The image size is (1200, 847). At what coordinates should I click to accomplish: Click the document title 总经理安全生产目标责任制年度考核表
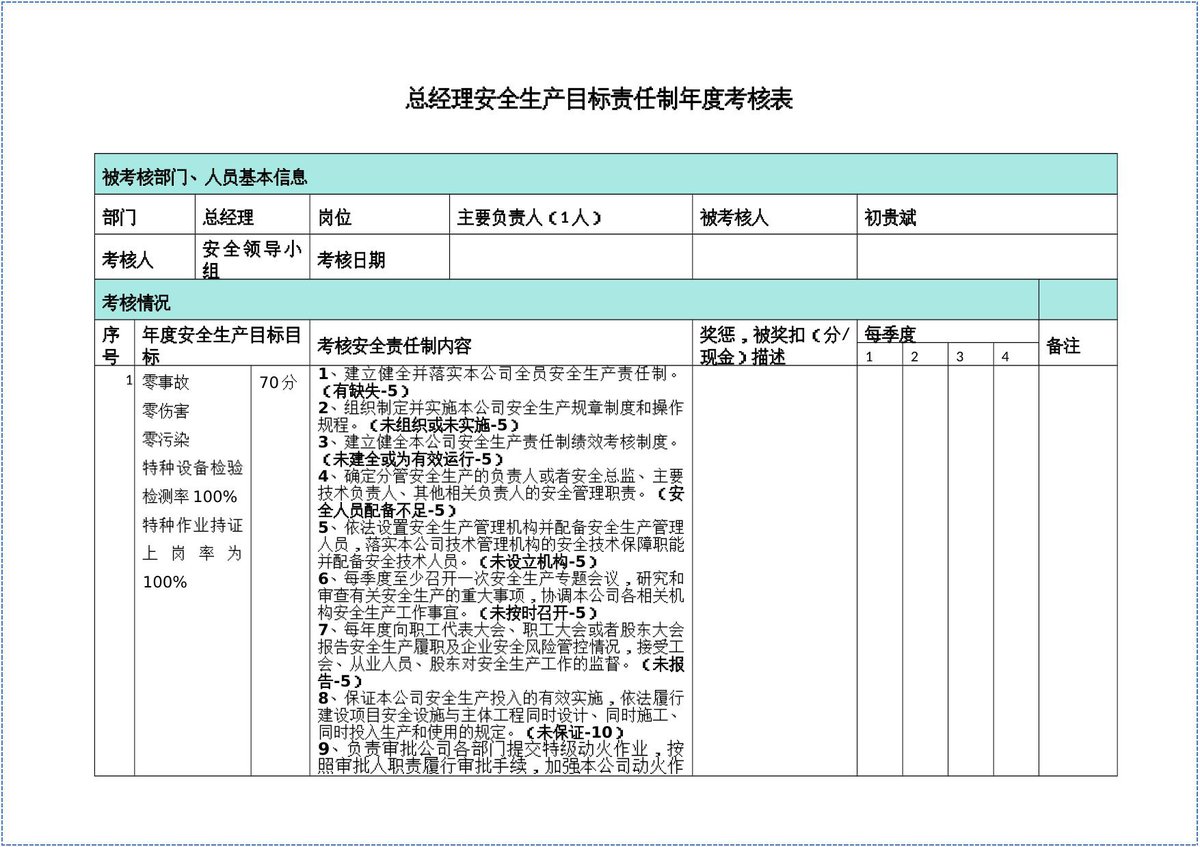[599, 100]
